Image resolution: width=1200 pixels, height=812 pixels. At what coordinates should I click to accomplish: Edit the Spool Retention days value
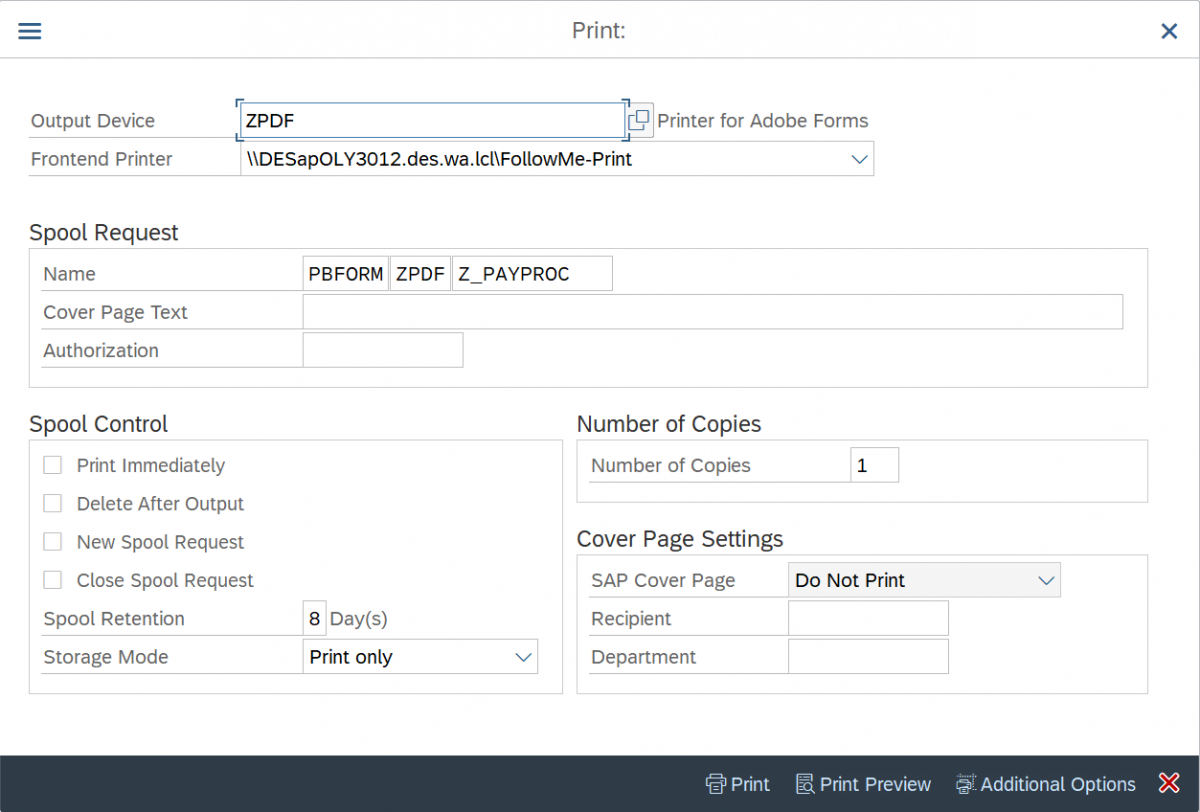[x=314, y=617]
